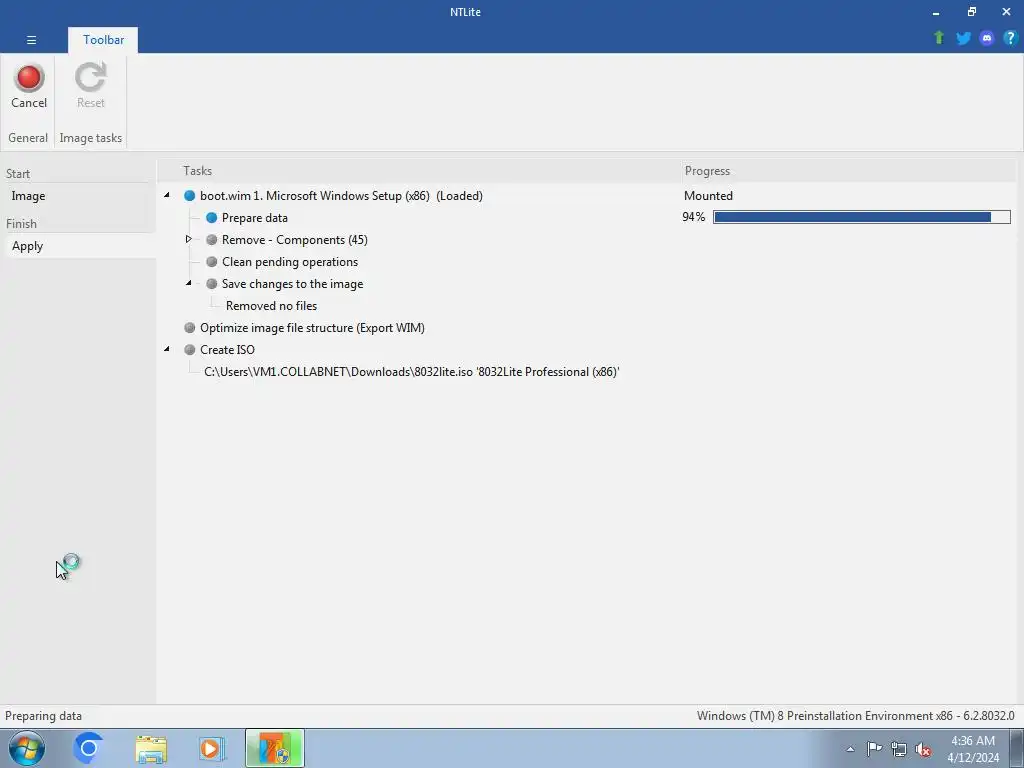1024x768 pixels.
Task: Click blue dot beside Prepare data
Action: [212, 217]
